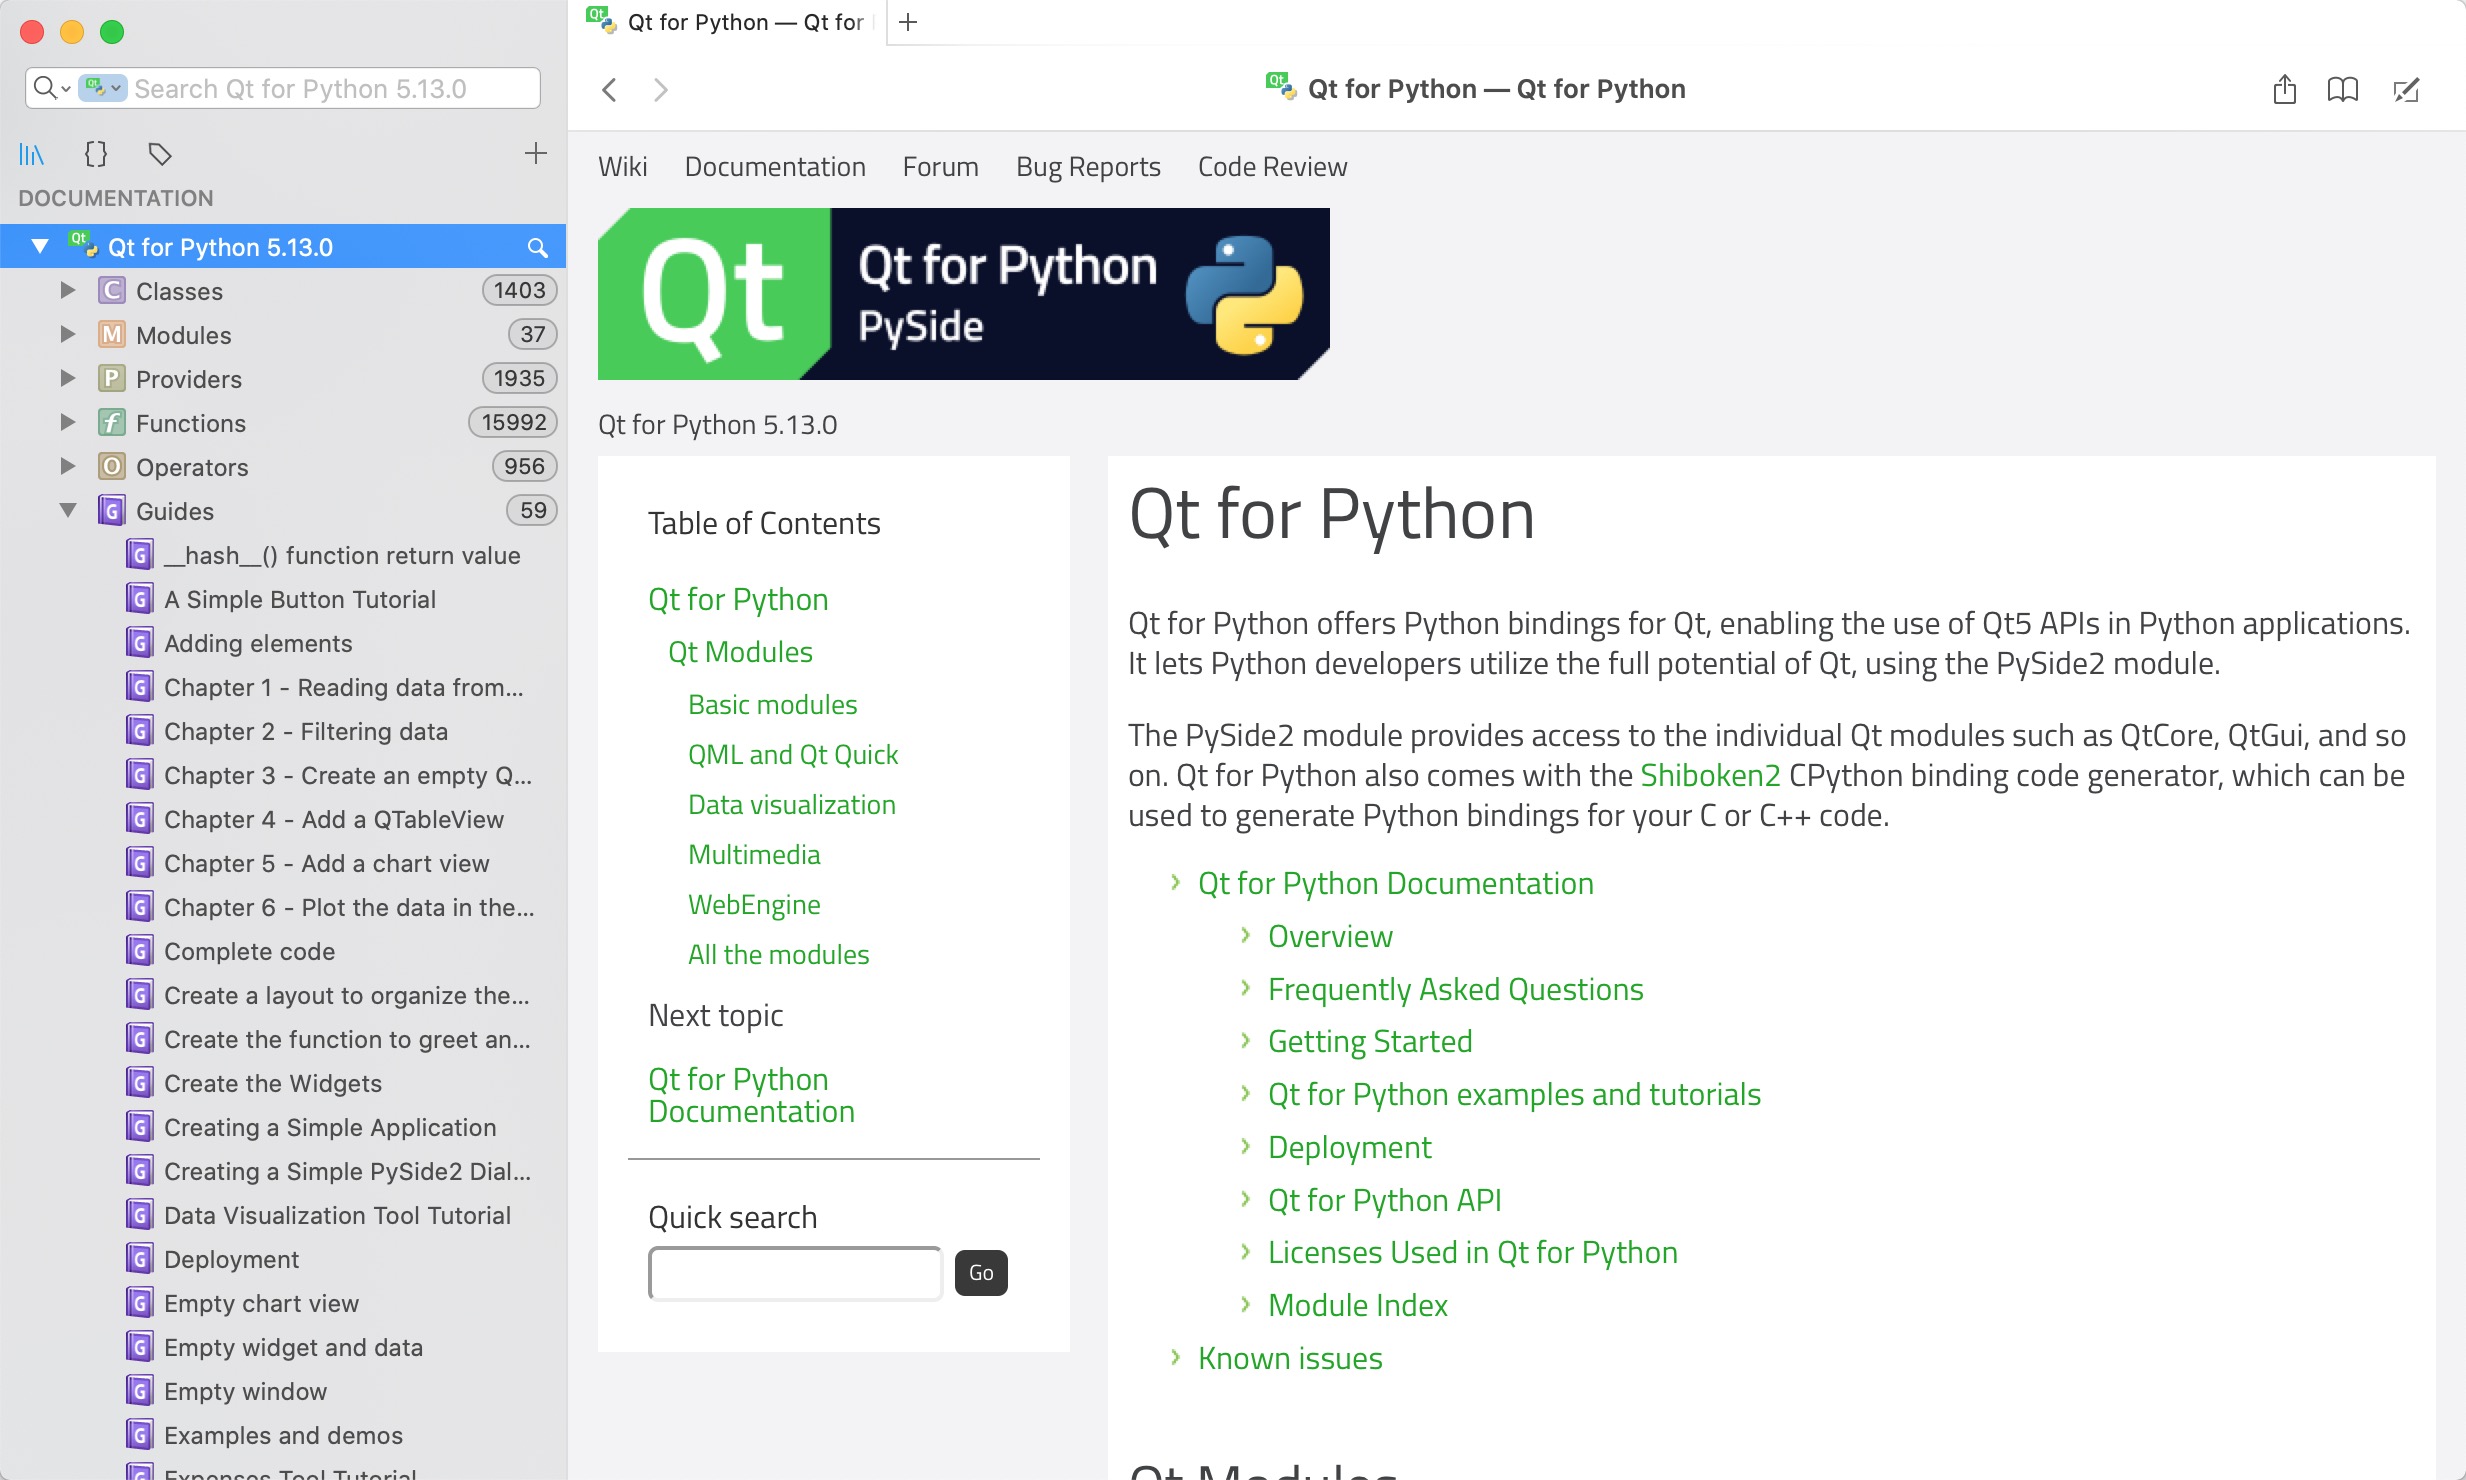Open new tab with plus button
Viewport: 2466px width, 1480px height.
click(x=908, y=22)
